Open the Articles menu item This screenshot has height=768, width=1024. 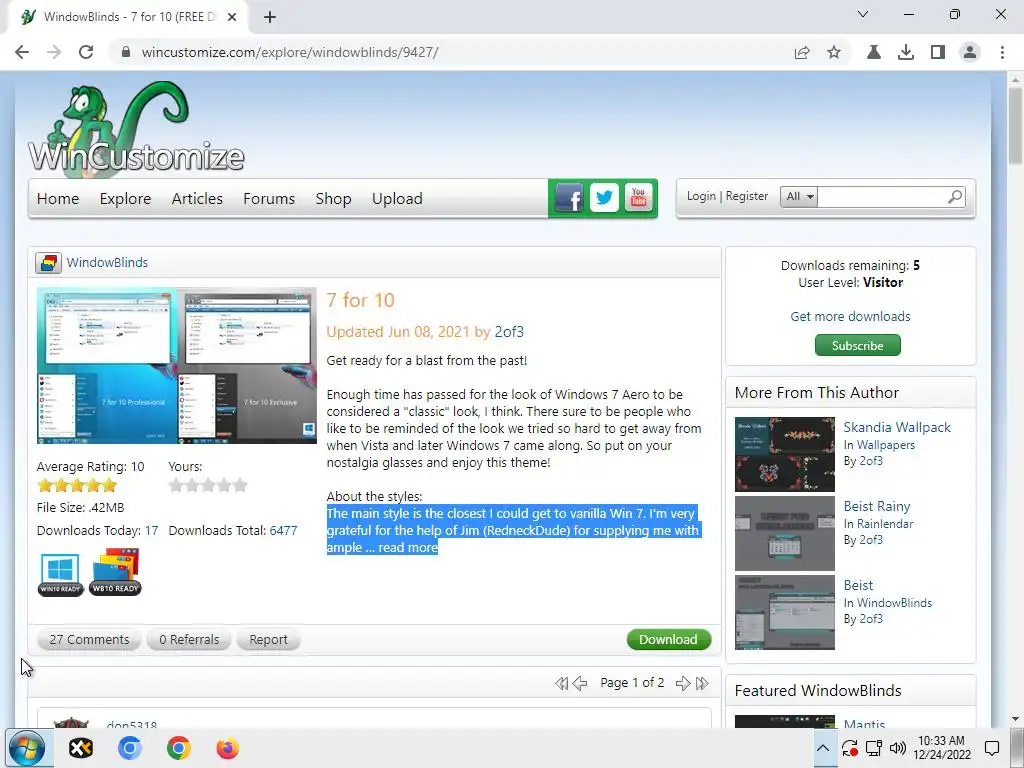coord(197,199)
